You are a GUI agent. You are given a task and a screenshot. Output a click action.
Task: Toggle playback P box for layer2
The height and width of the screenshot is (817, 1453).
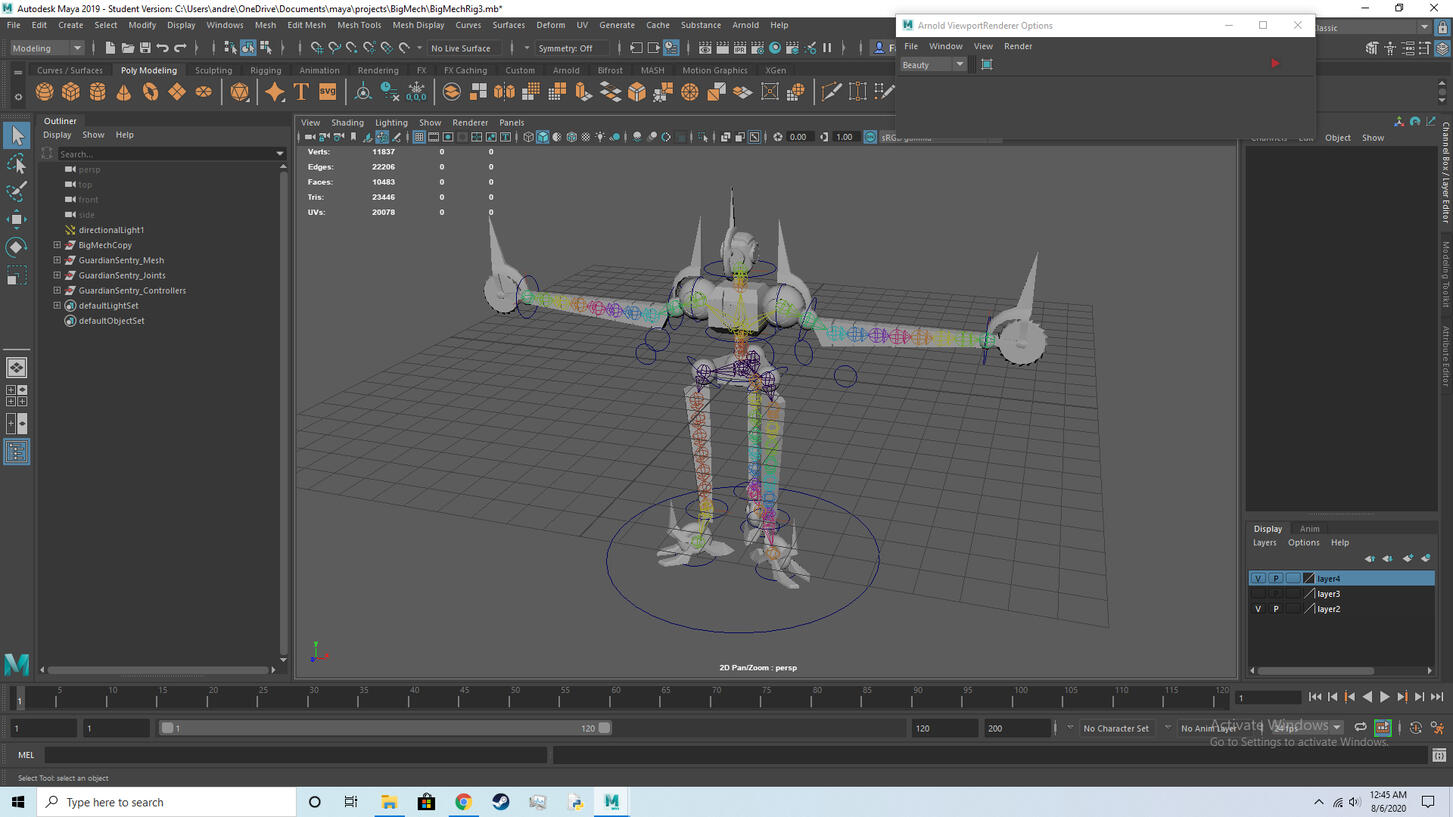coord(1276,609)
